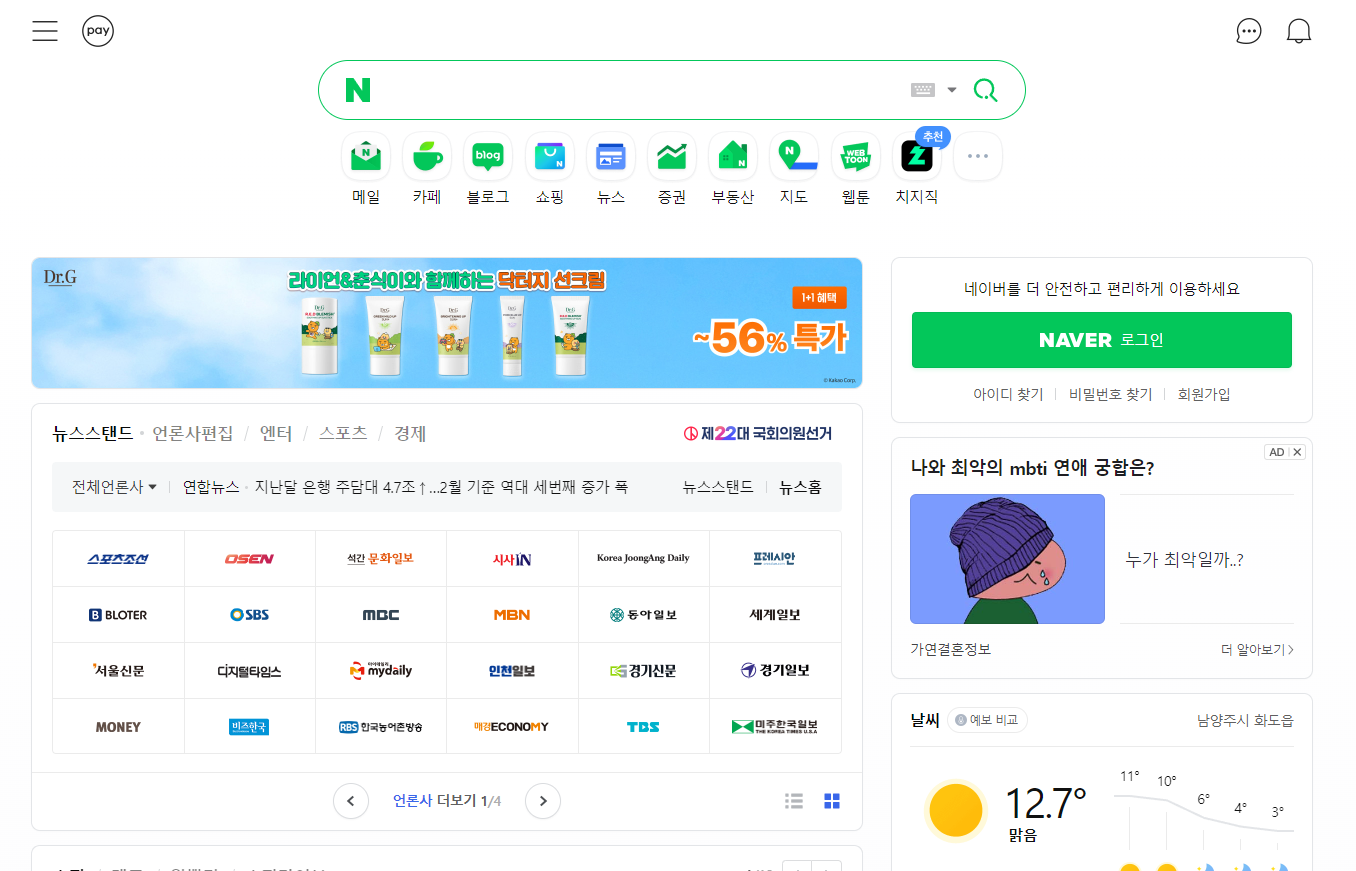The image size is (1356, 871).
Task: Select the 경제 tab
Action: pyautogui.click(x=410, y=433)
